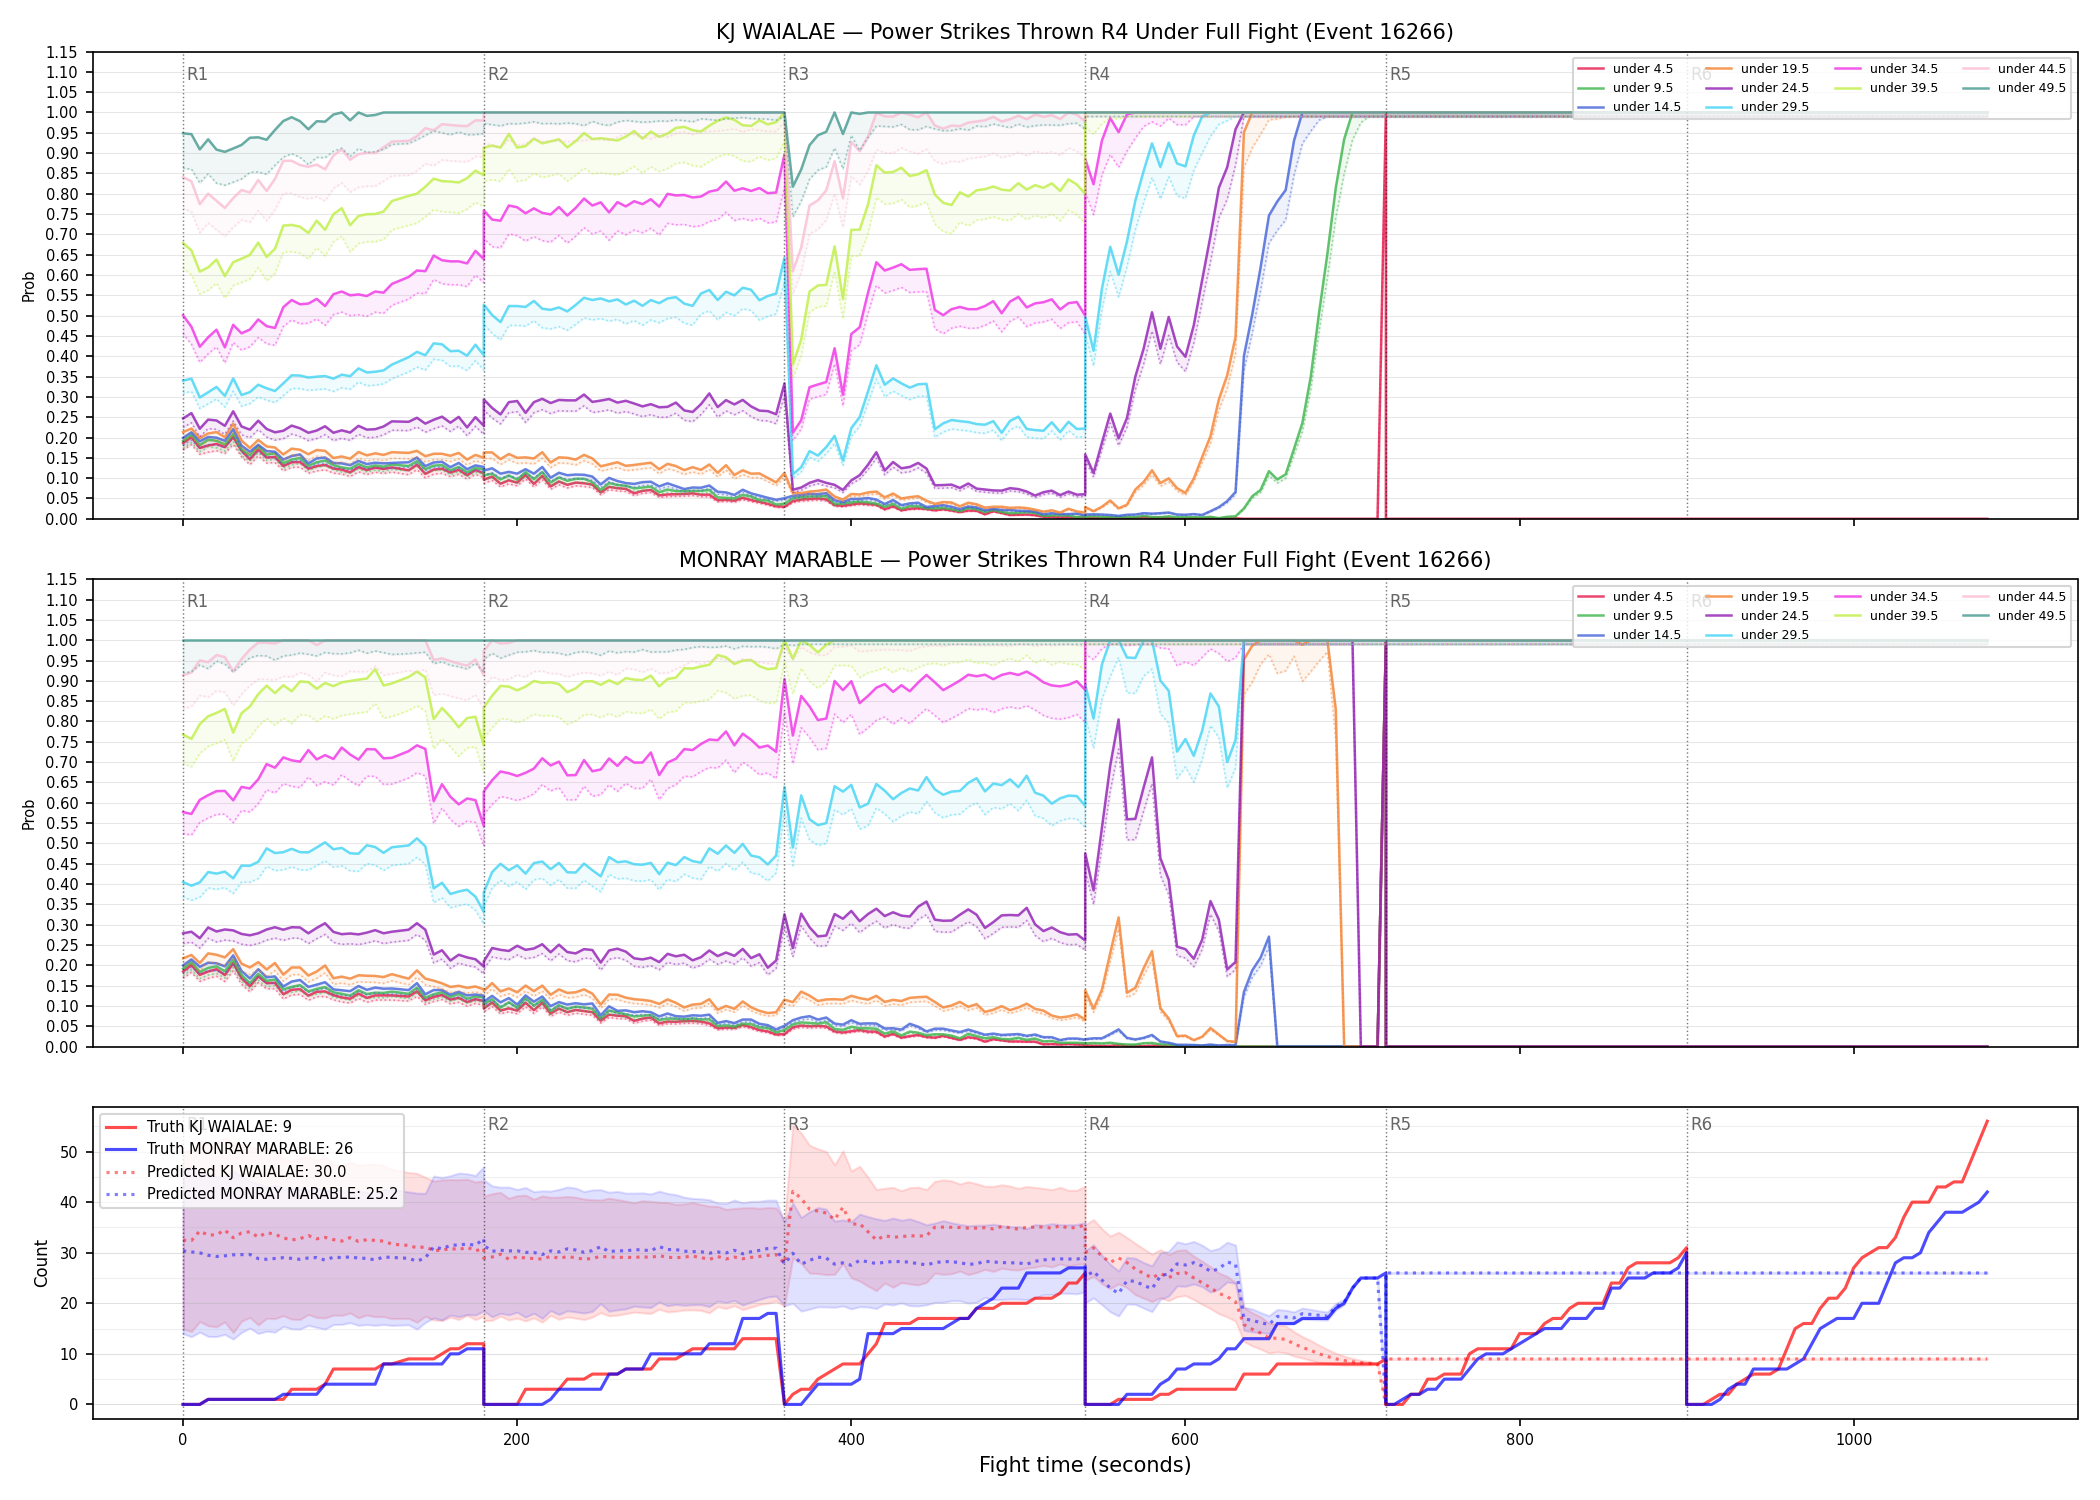Click the '800' tick on the time axis
This screenshot has height=1500, width=2100.
[1520, 1439]
